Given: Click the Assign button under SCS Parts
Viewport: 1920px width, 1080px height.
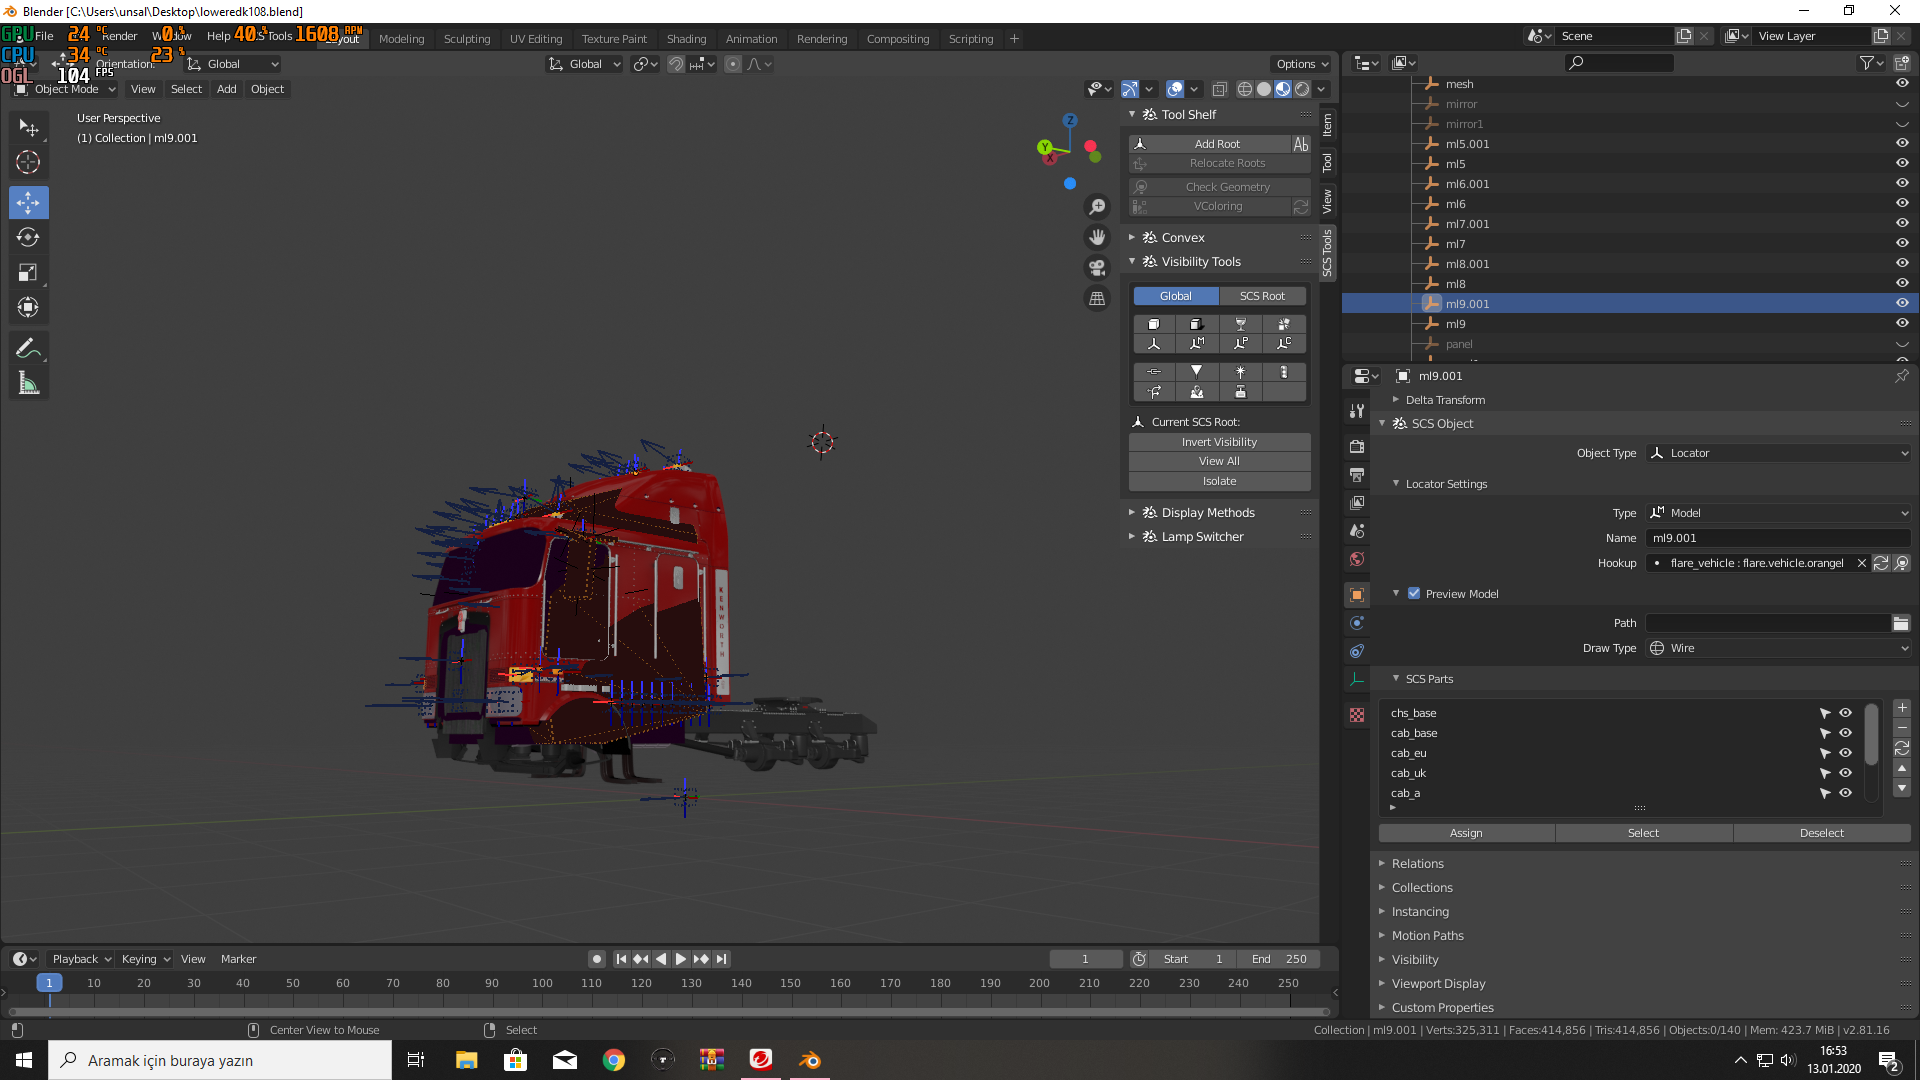Looking at the screenshot, I should [x=1466, y=833].
